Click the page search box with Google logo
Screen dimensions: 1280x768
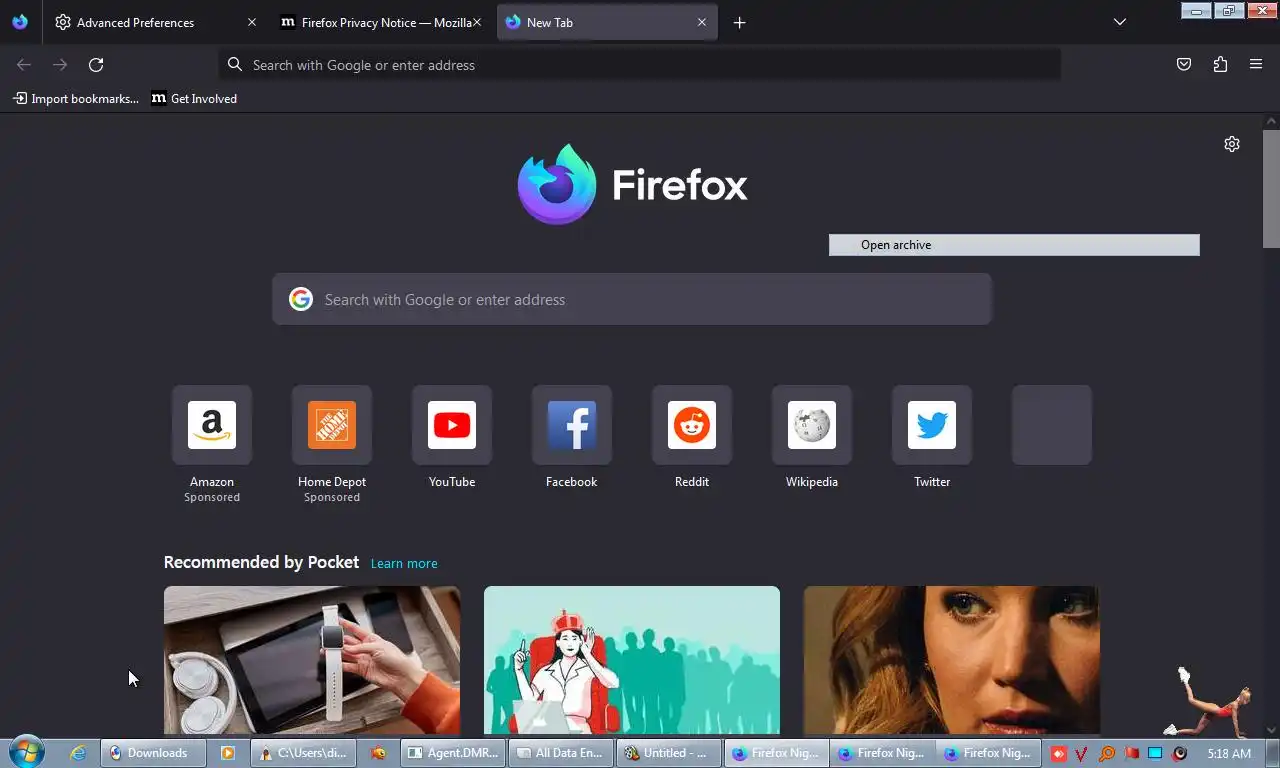coord(632,299)
